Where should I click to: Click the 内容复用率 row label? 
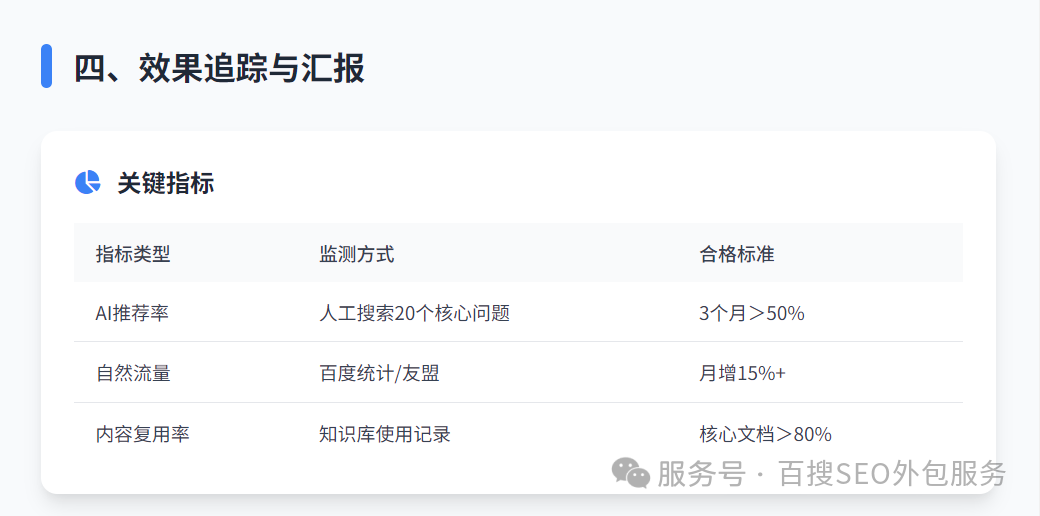[143, 434]
